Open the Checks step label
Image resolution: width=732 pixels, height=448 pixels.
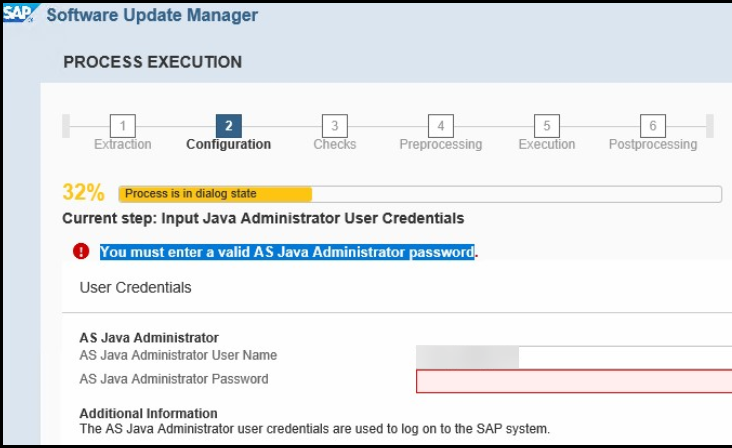(335, 144)
